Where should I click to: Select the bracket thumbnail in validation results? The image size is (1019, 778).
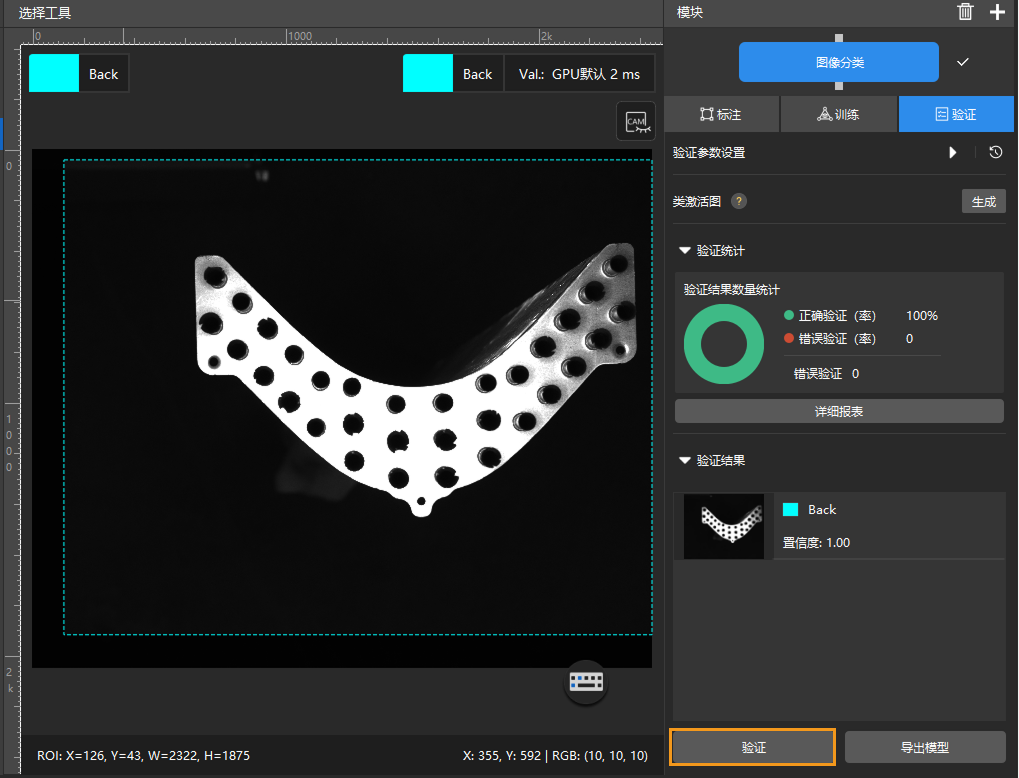(724, 526)
